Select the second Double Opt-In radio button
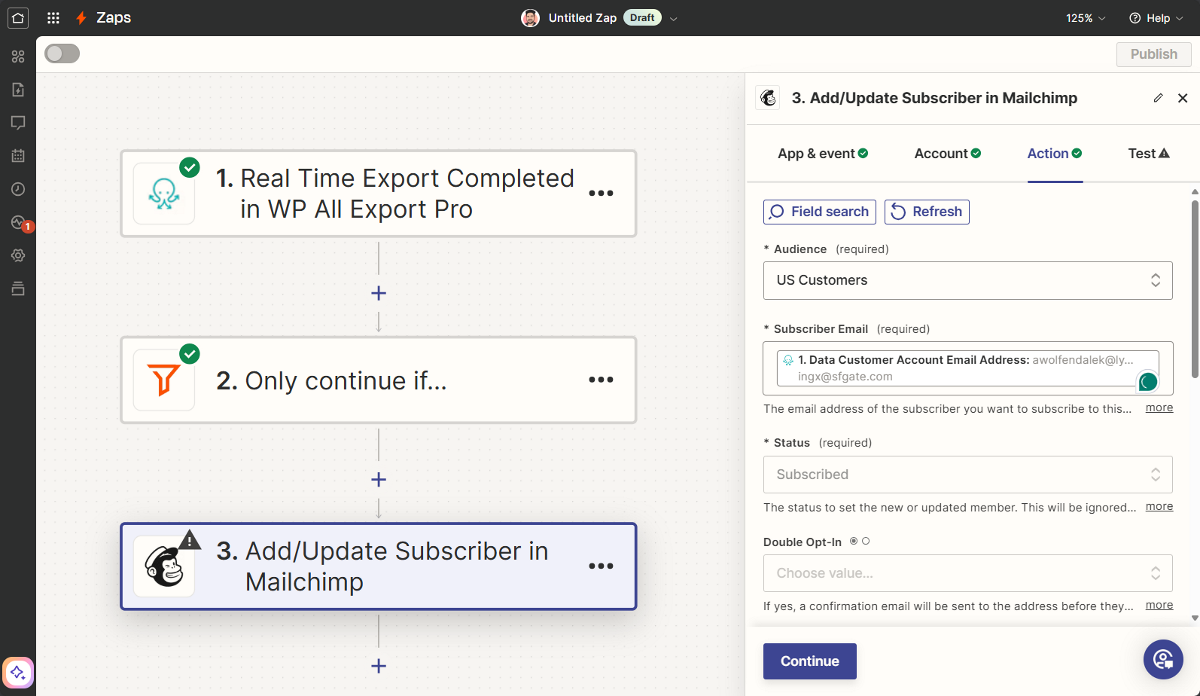This screenshot has width=1200, height=696. pyautogui.click(x=866, y=541)
